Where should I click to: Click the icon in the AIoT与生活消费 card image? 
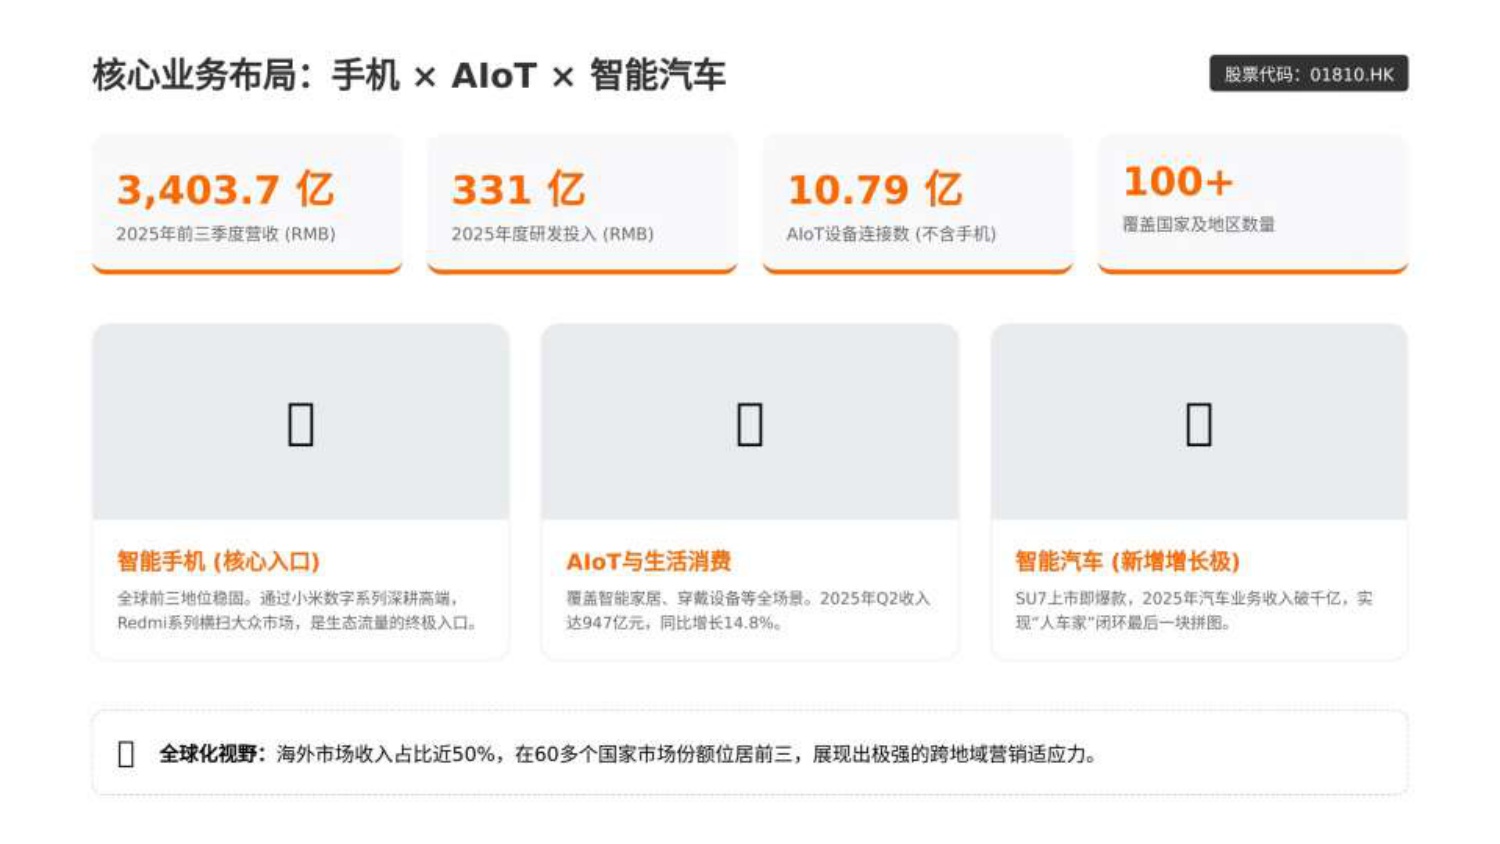tap(750, 424)
